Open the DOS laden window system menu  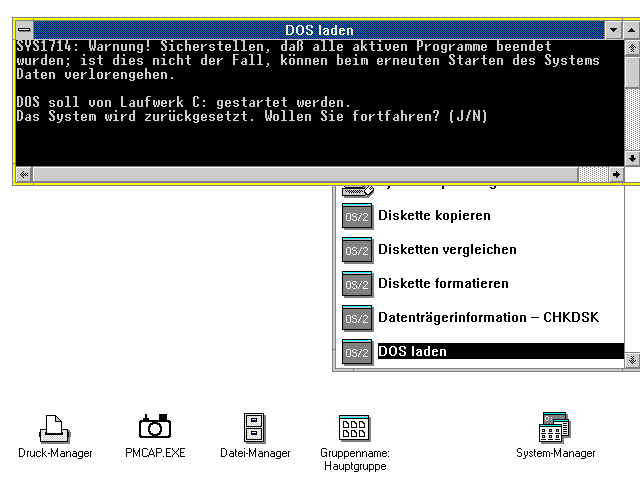click(24, 30)
